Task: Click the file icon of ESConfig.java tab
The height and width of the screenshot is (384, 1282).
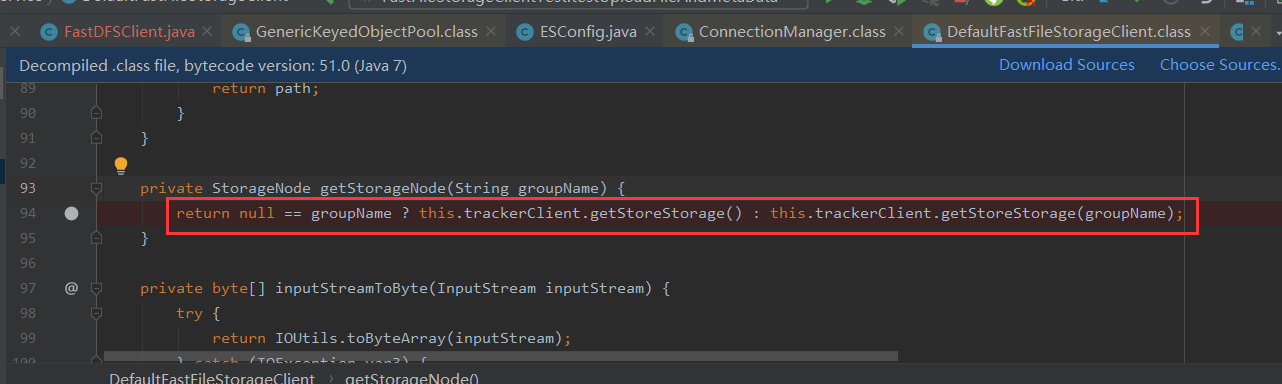Action: 526,32
